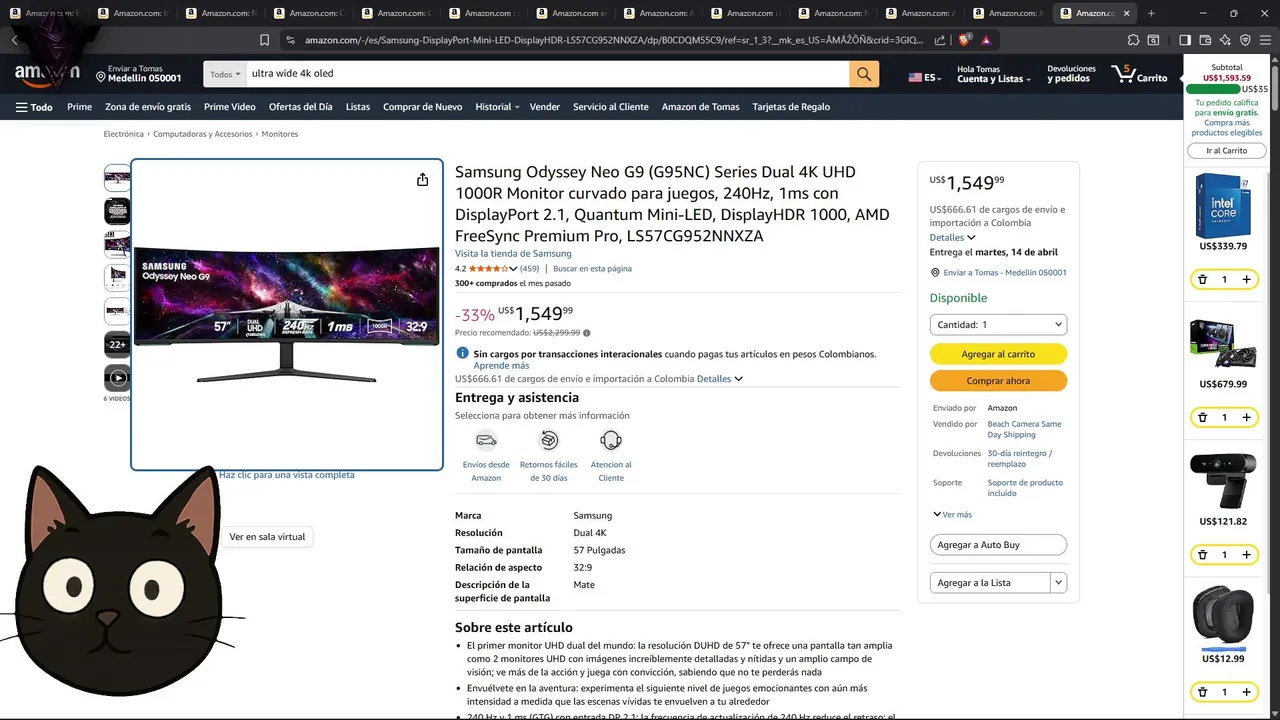Open the Cantidad: 1 quantity dropdown
The width and height of the screenshot is (1280, 720).
click(998, 325)
